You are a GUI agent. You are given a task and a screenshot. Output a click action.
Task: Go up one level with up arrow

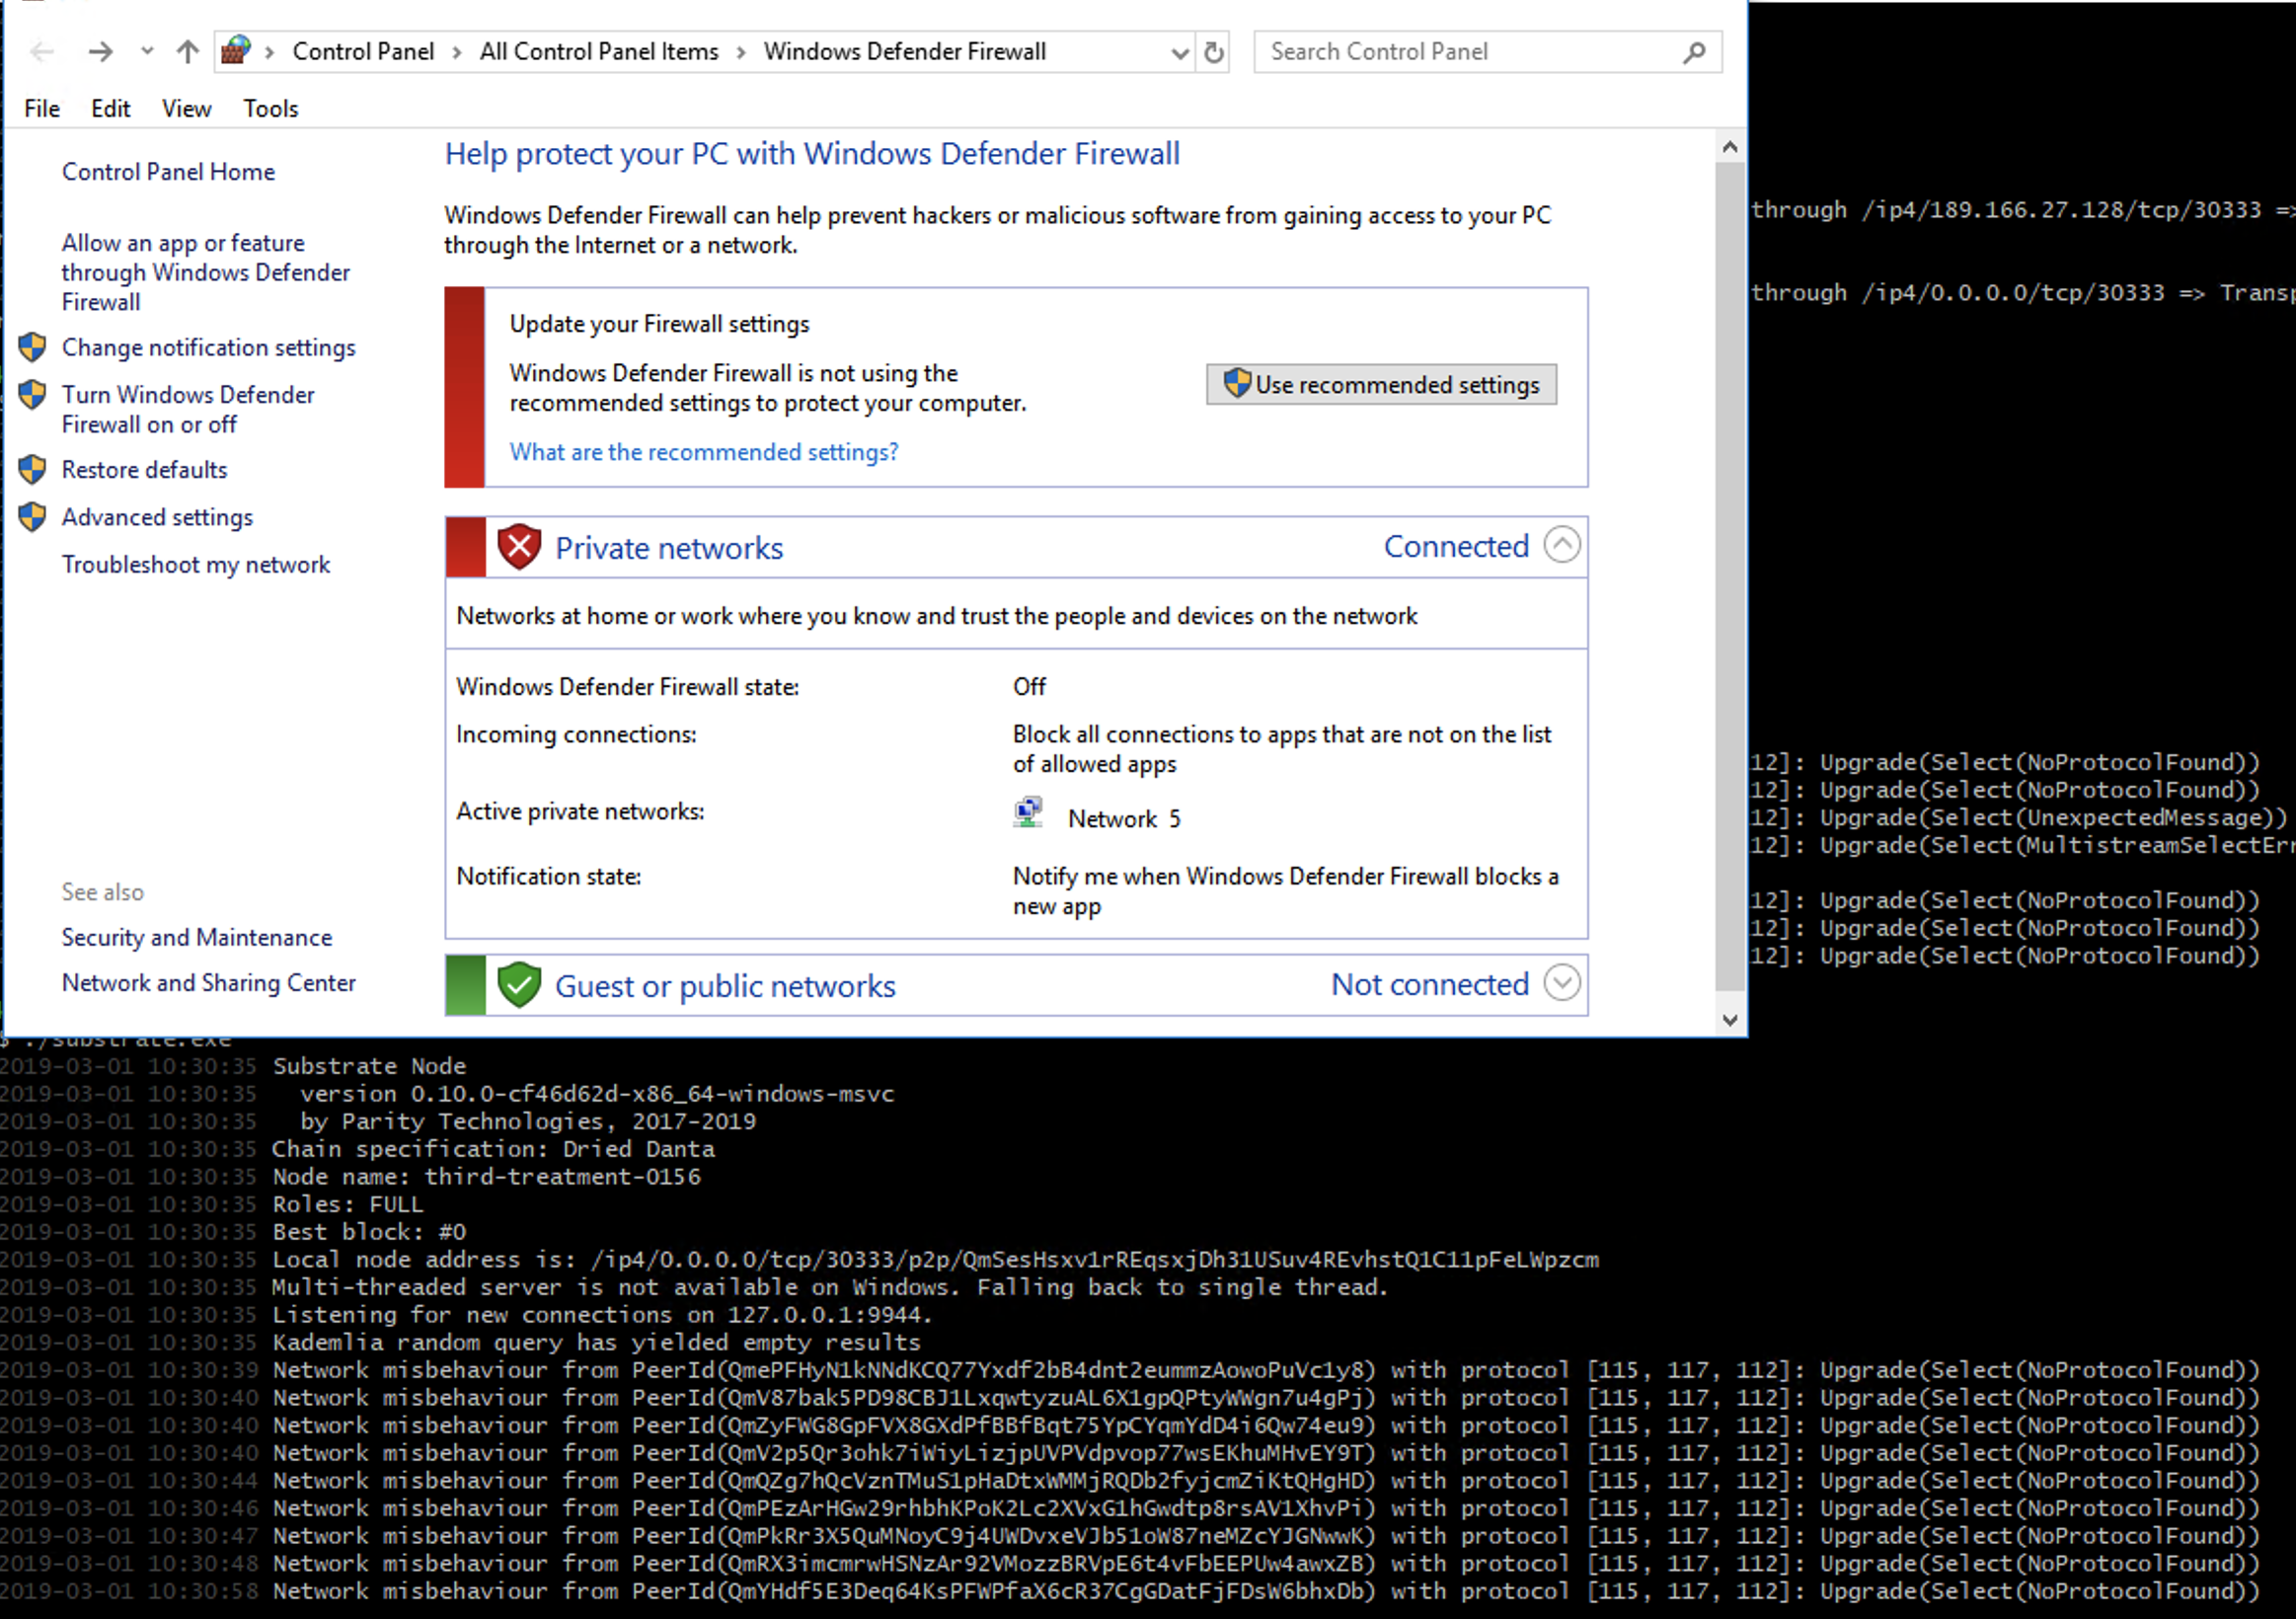click(187, 51)
